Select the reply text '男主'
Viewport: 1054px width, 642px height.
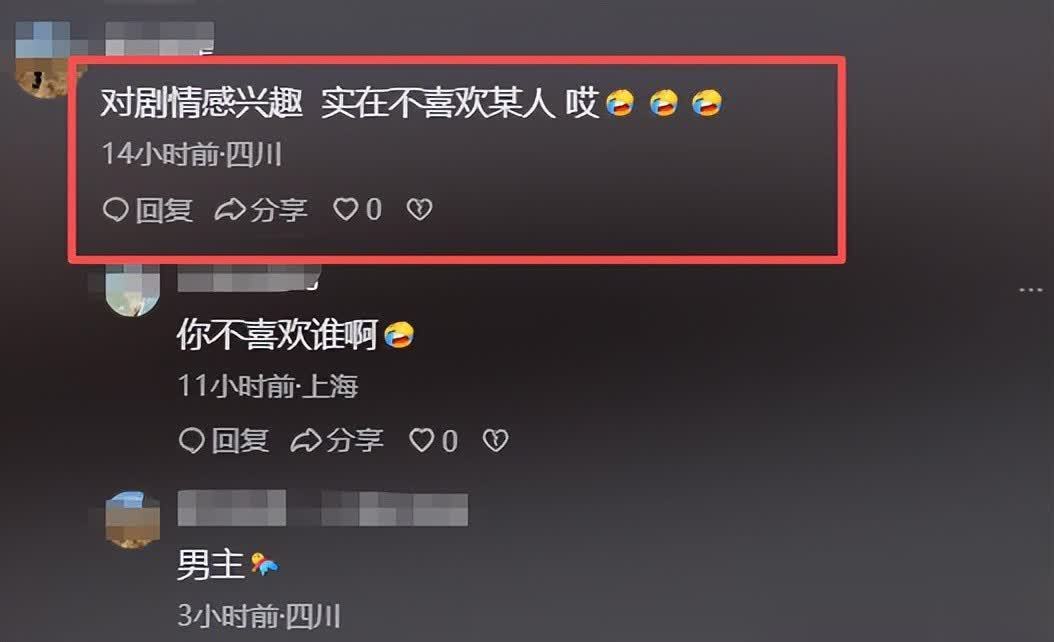pyautogui.click(x=210, y=565)
